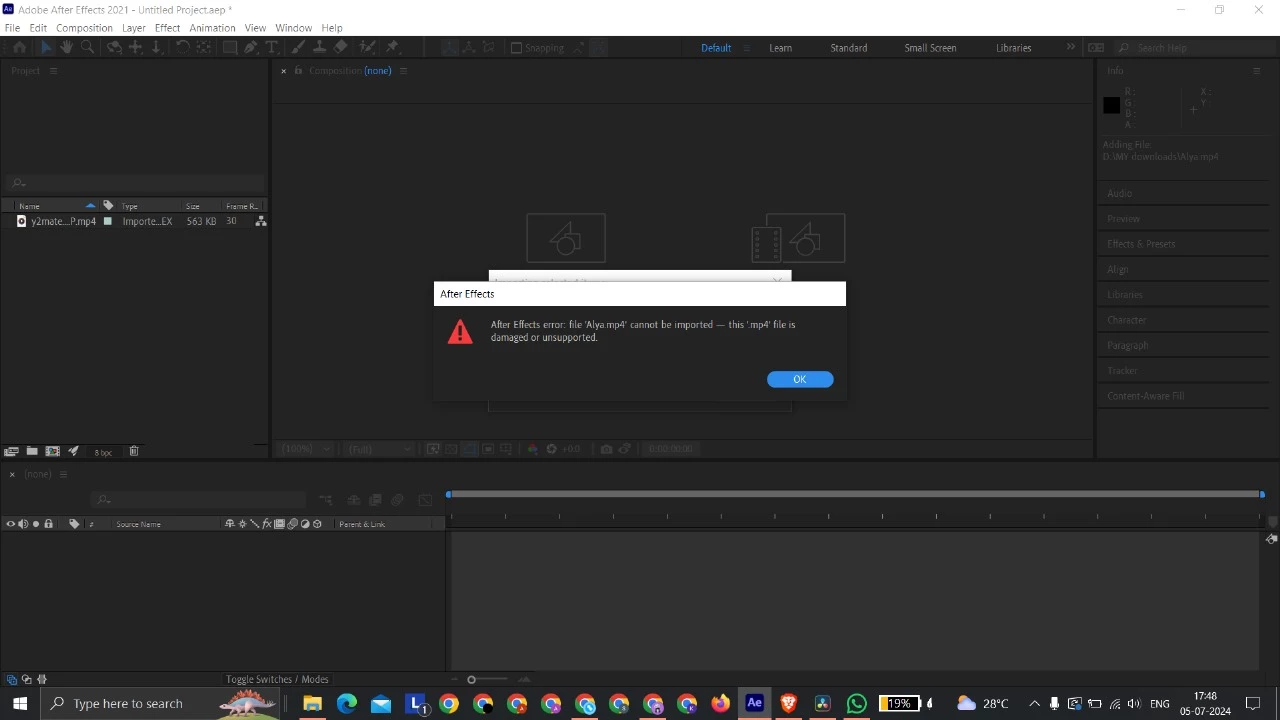Open the Layer menu

[x=134, y=28]
